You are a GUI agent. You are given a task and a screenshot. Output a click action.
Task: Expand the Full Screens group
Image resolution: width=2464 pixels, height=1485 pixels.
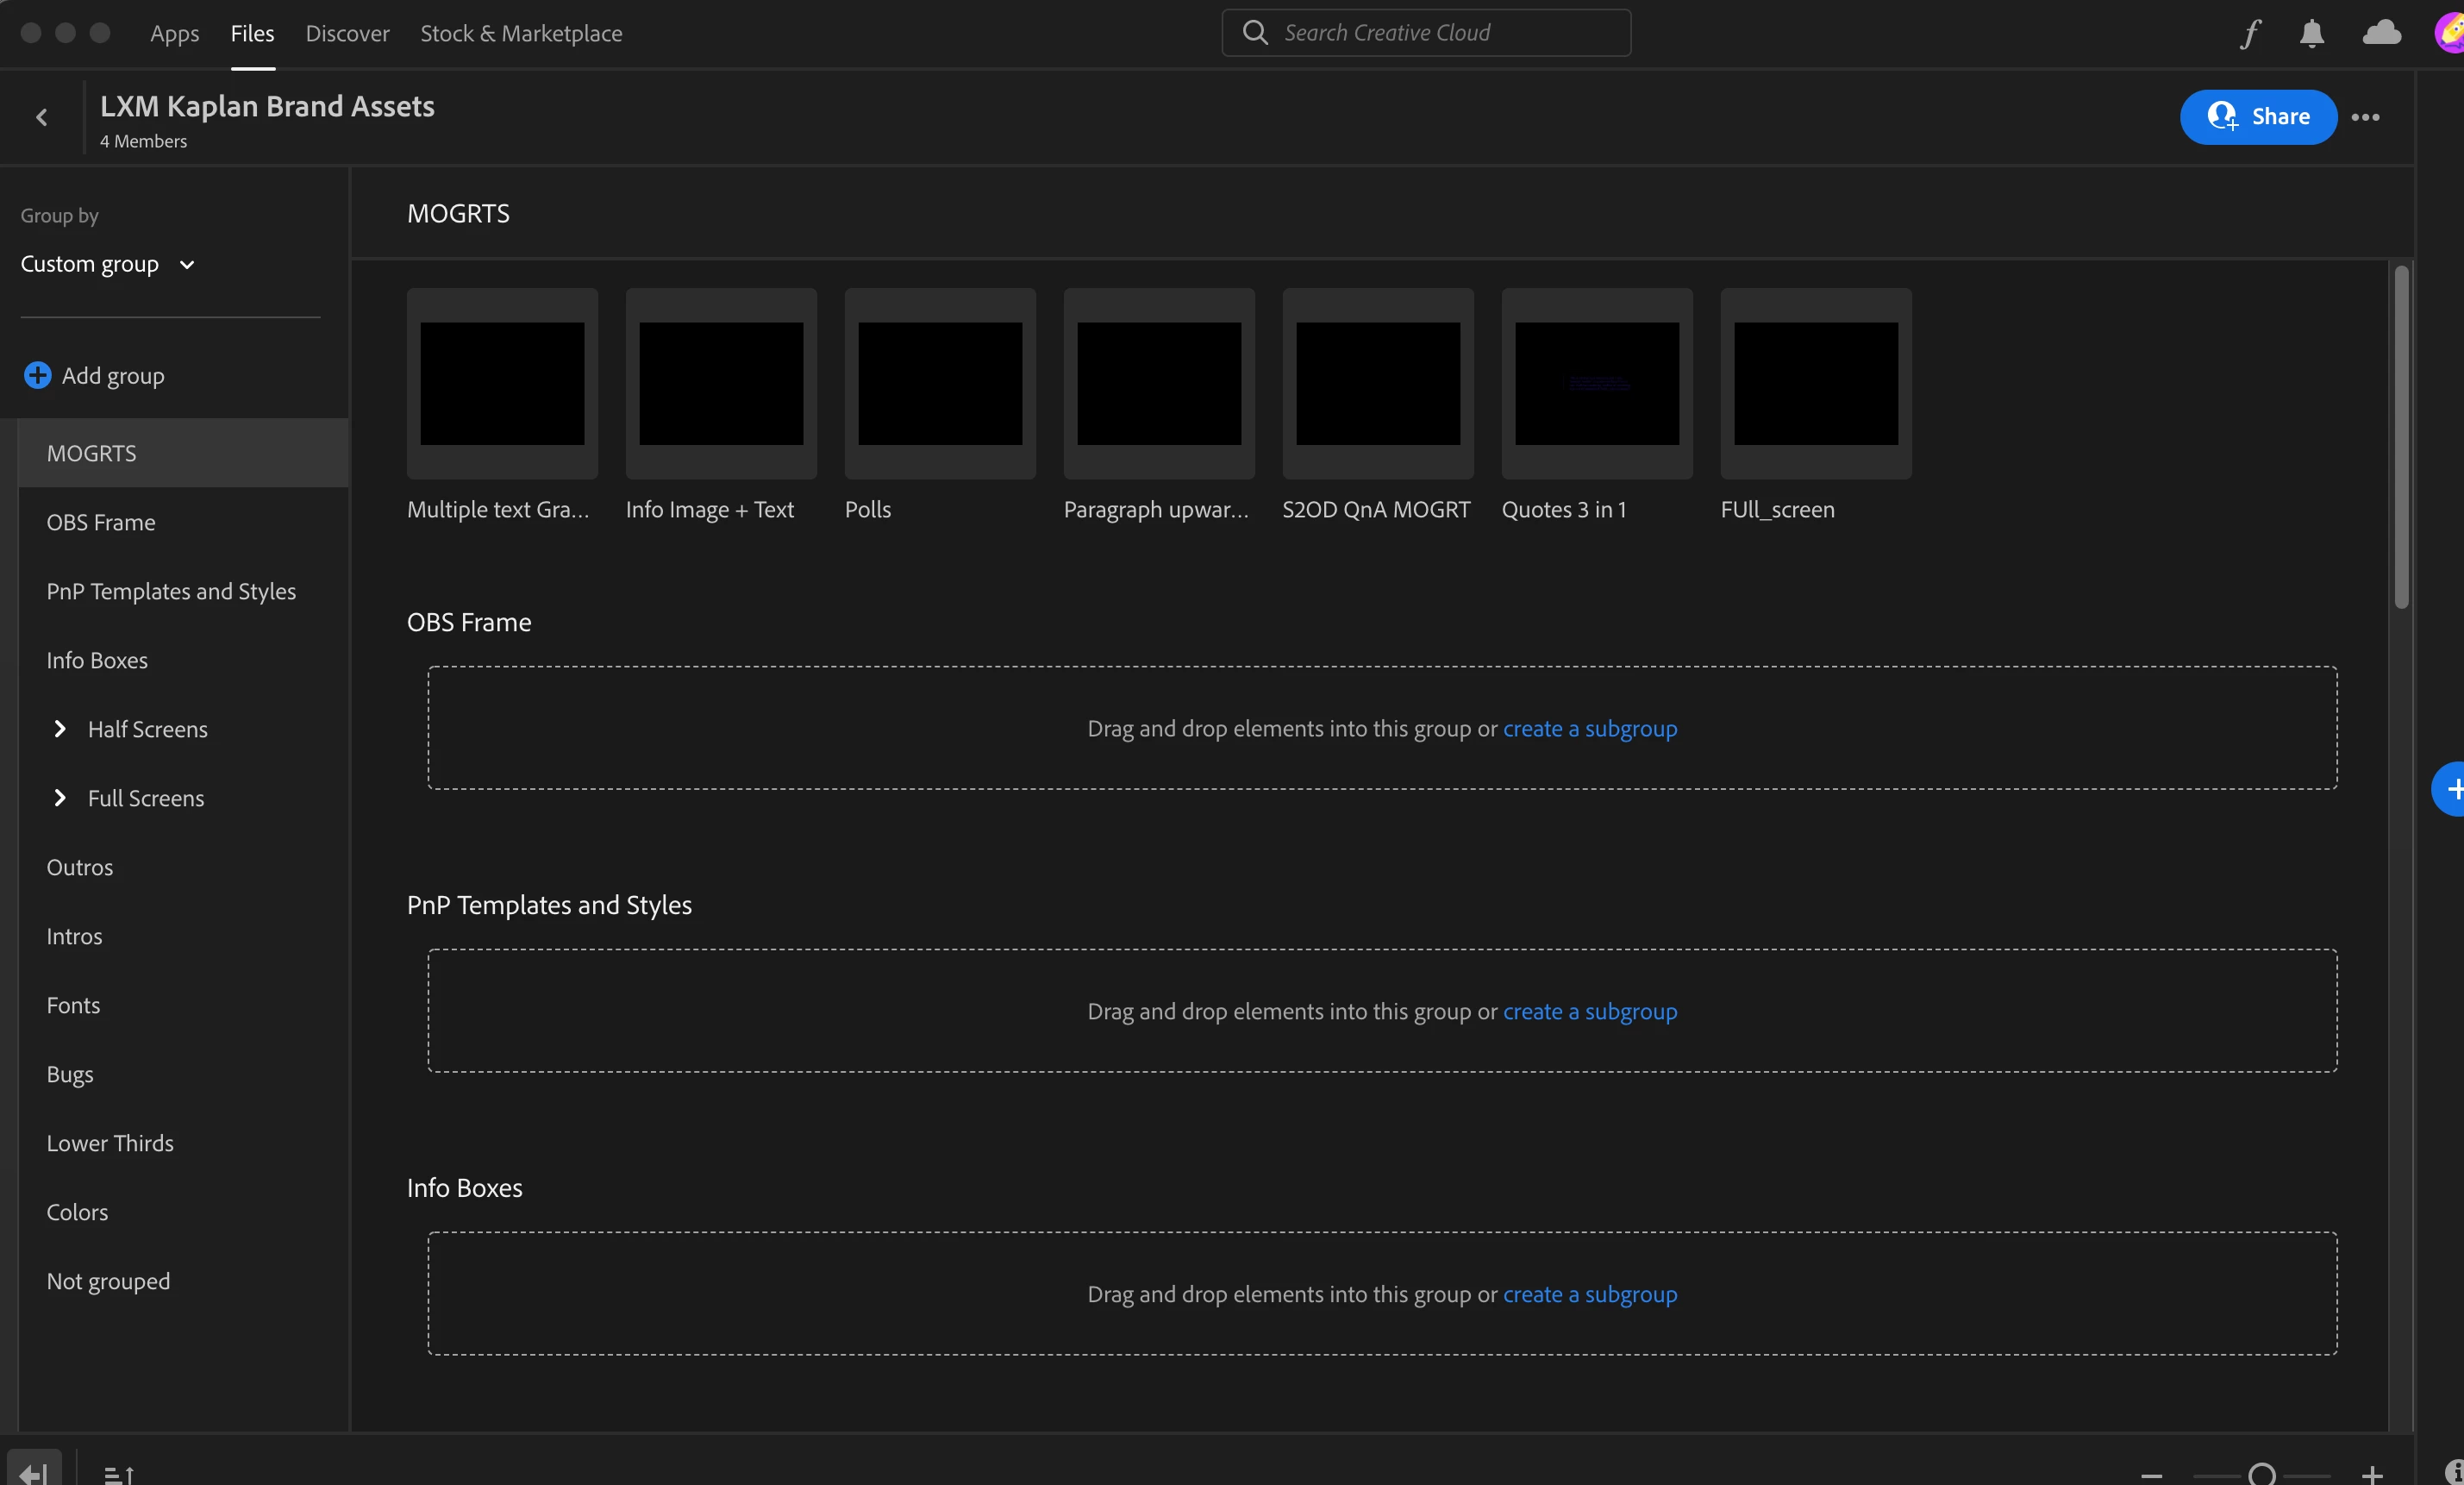click(60, 798)
